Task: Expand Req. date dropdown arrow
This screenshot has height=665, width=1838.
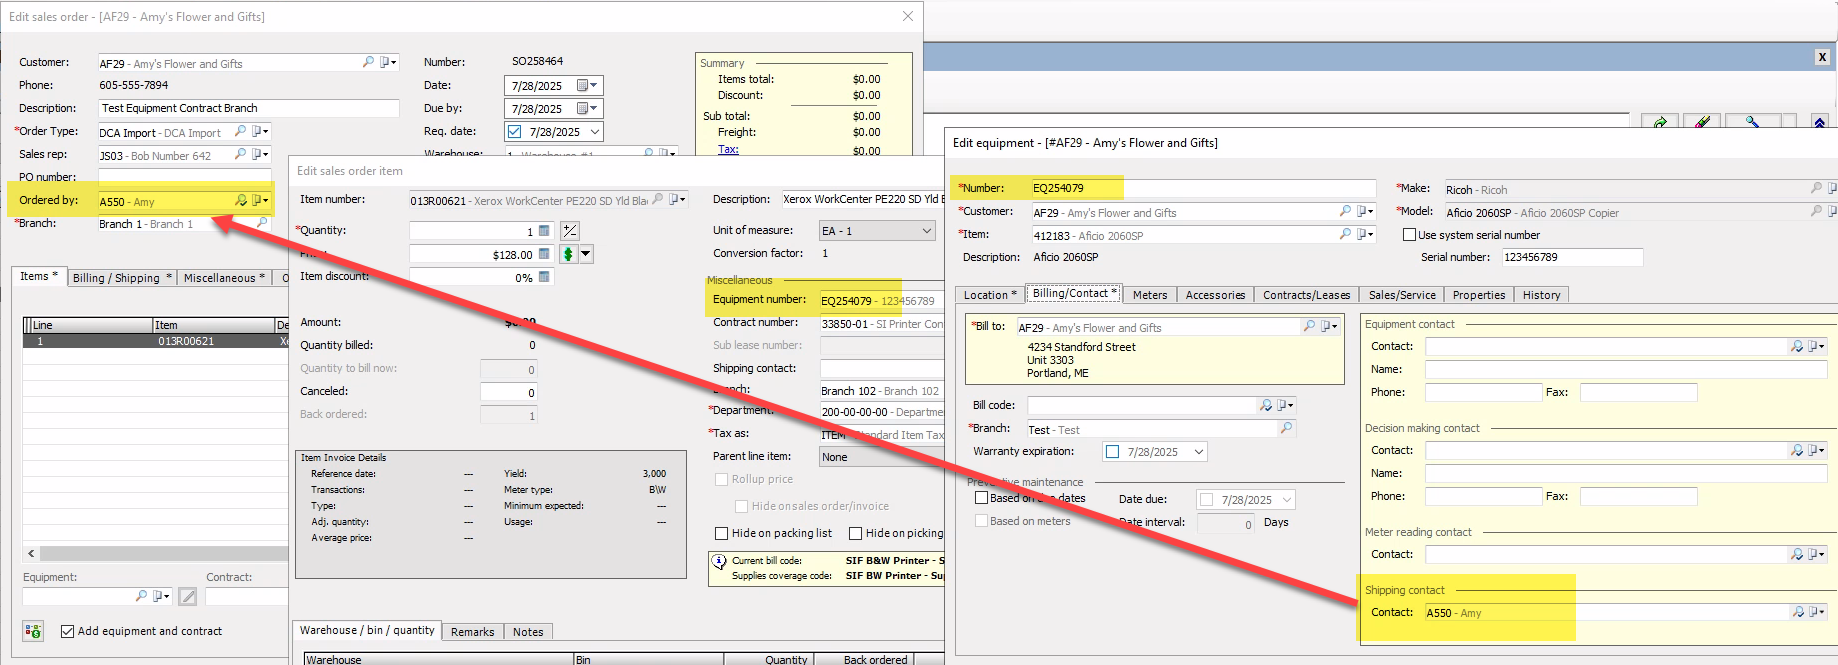Action: pos(595,131)
